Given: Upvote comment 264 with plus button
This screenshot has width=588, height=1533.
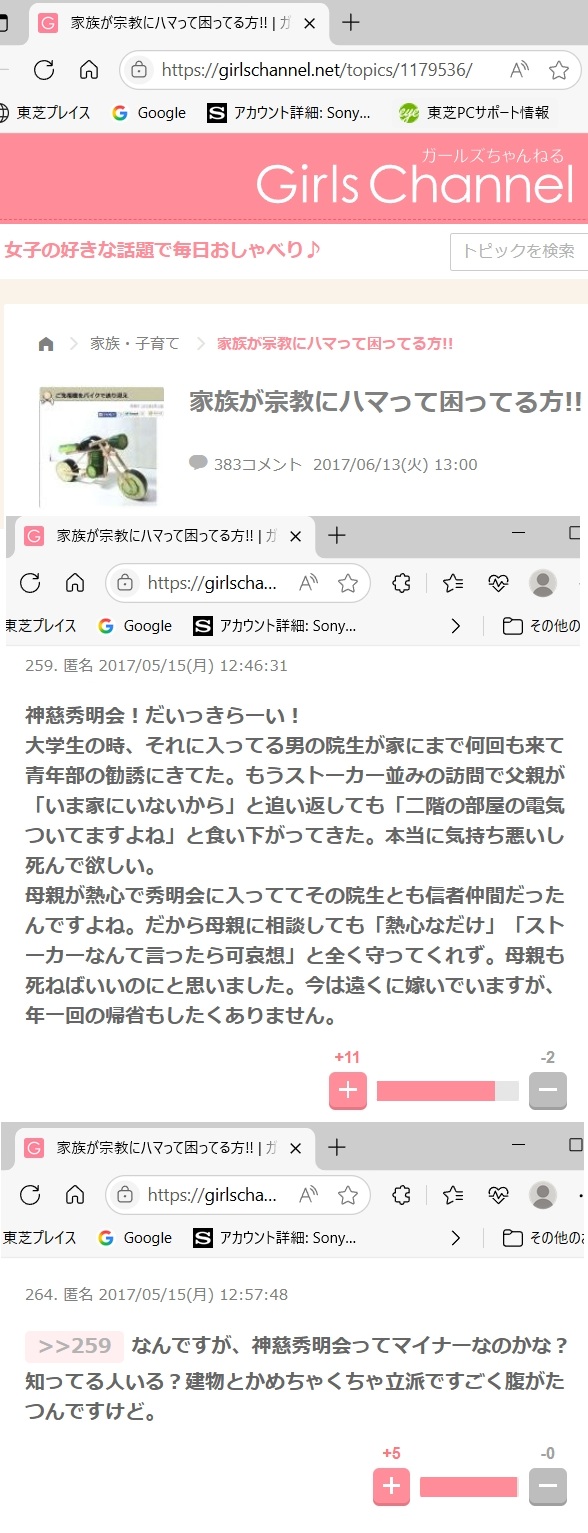Looking at the screenshot, I should click(x=391, y=1486).
